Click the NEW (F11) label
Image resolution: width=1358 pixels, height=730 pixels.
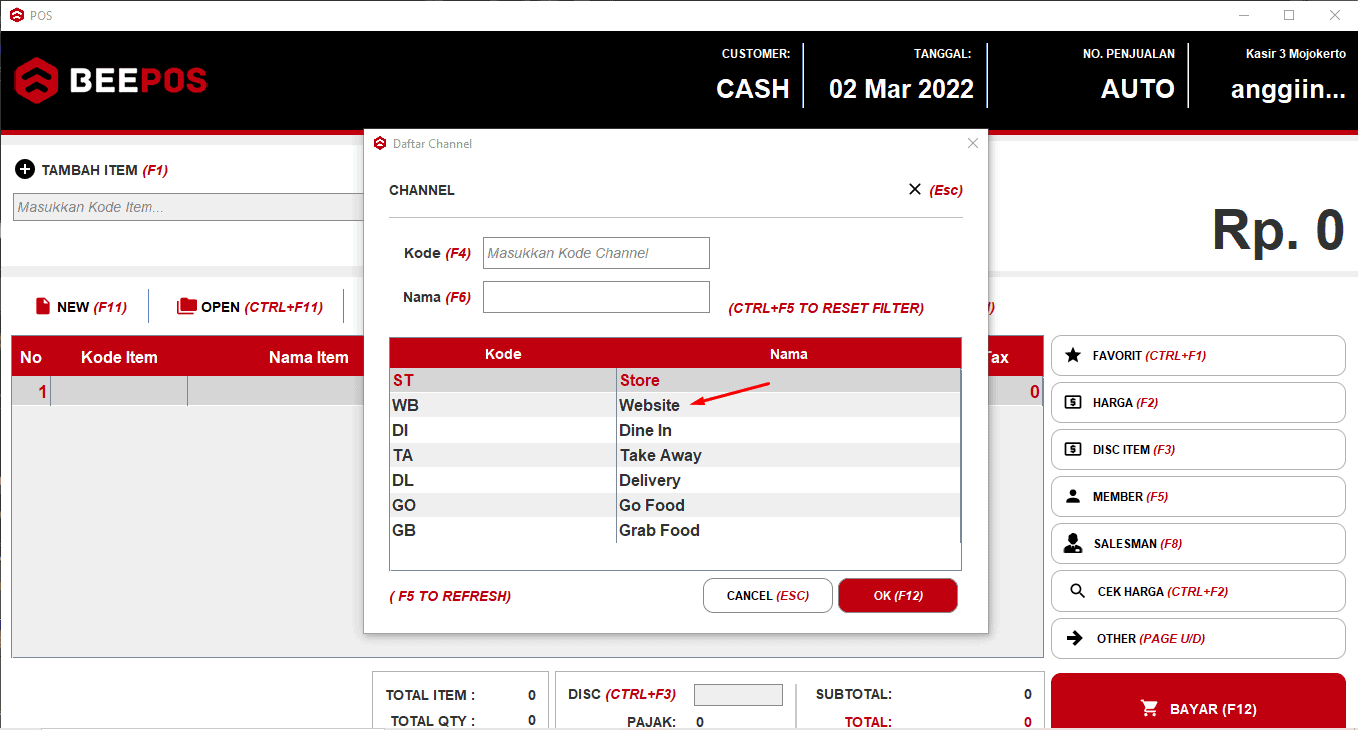[x=92, y=307]
